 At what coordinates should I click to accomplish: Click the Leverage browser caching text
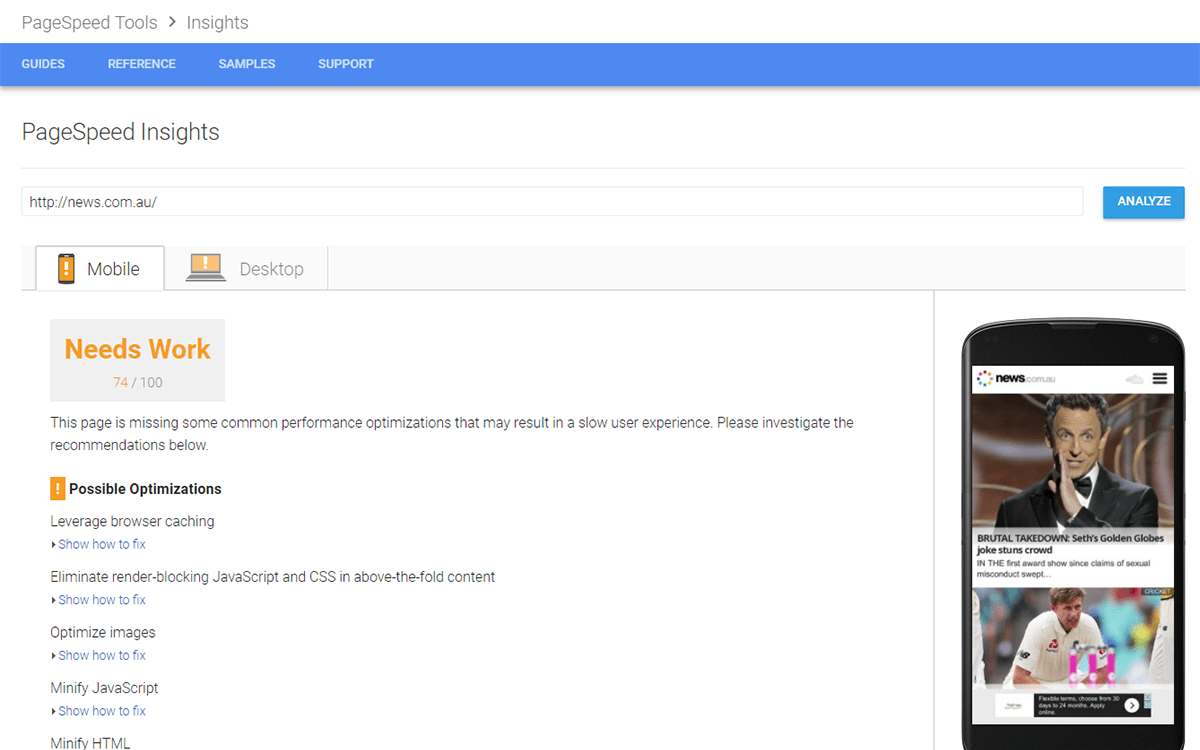tap(132, 521)
